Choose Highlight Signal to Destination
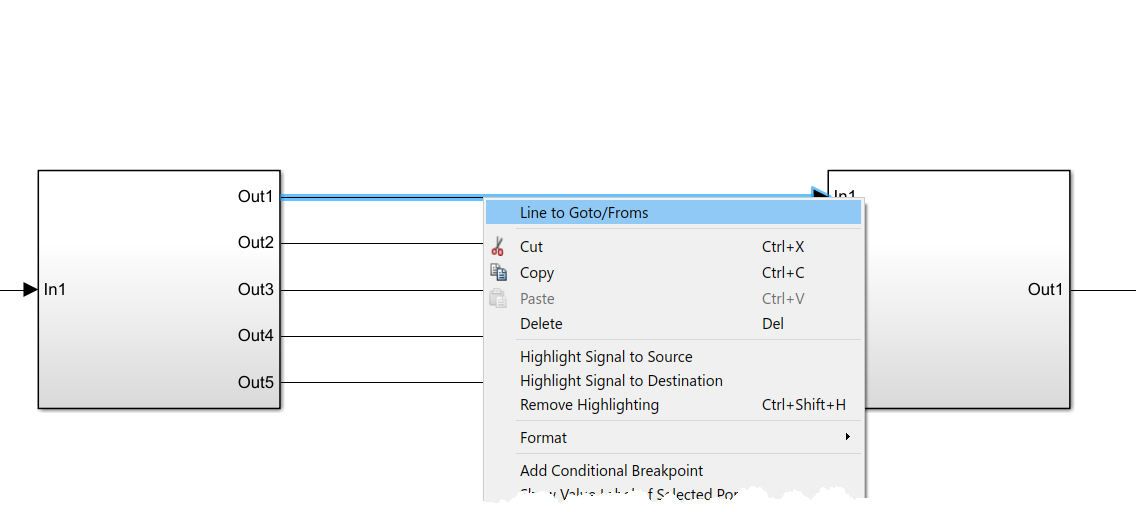The image size is (1136, 512). (x=621, y=381)
